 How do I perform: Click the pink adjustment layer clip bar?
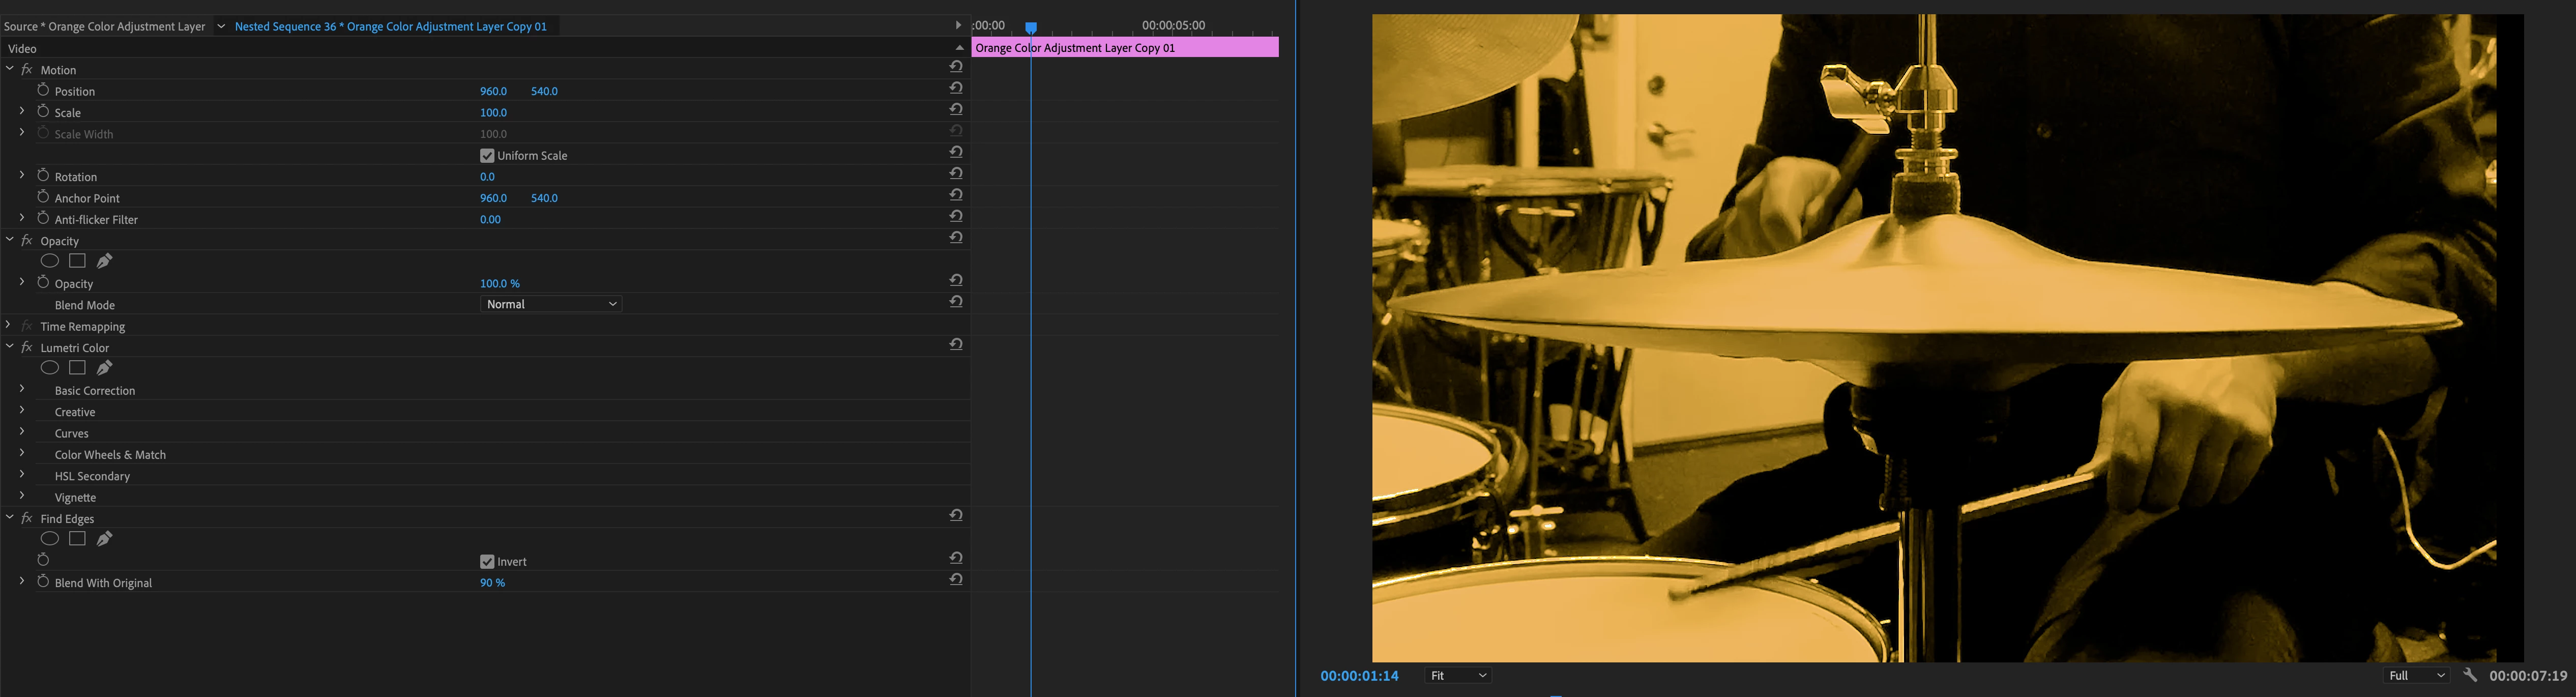1124,47
